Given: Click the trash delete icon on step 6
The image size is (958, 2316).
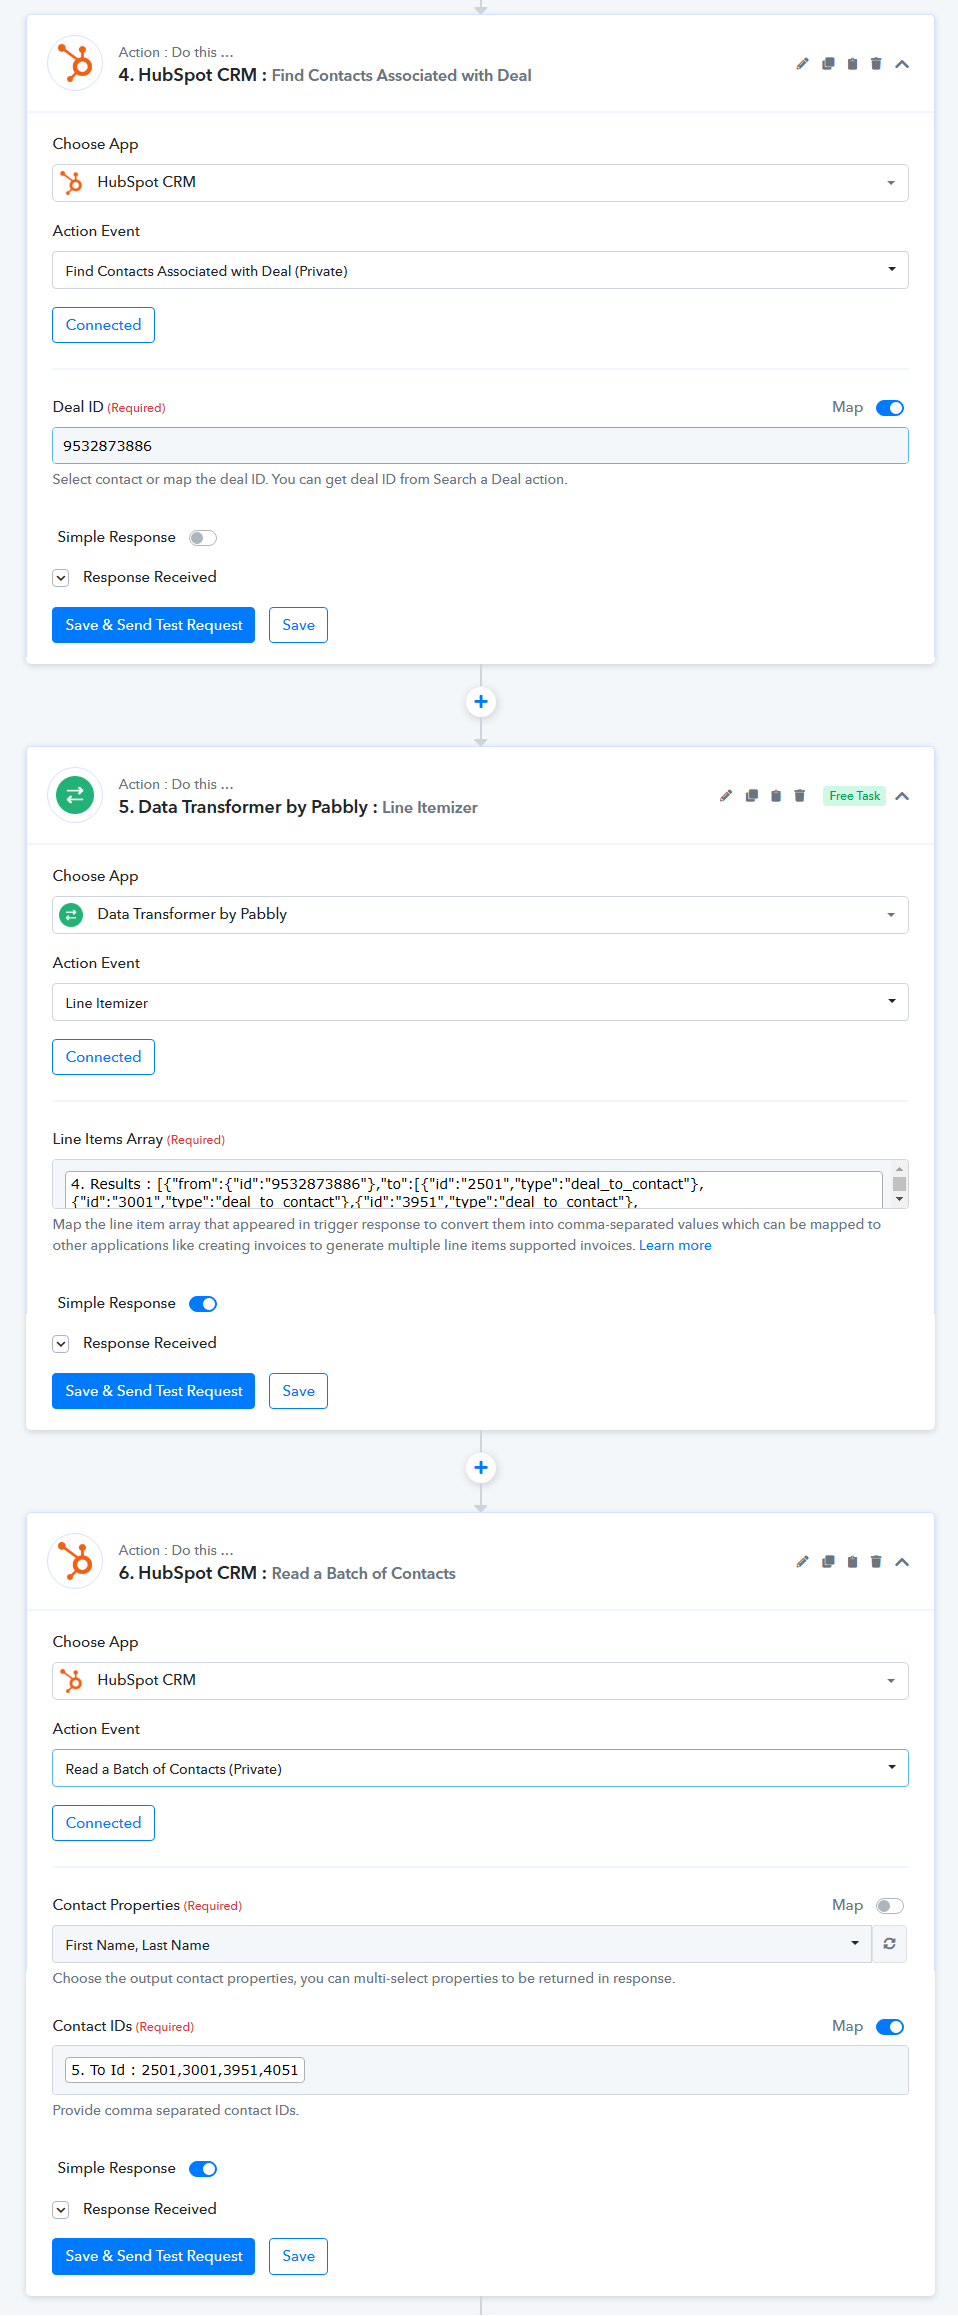Looking at the screenshot, I should (x=876, y=1562).
